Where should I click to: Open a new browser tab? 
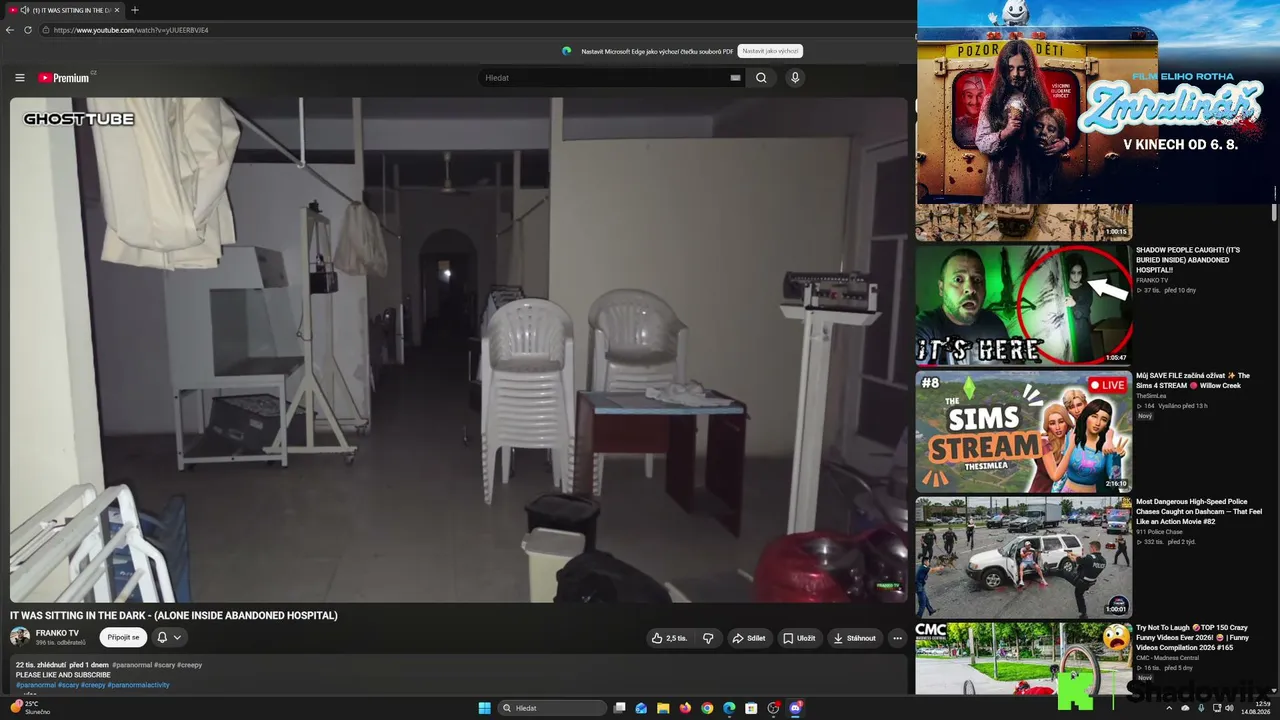point(135,10)
